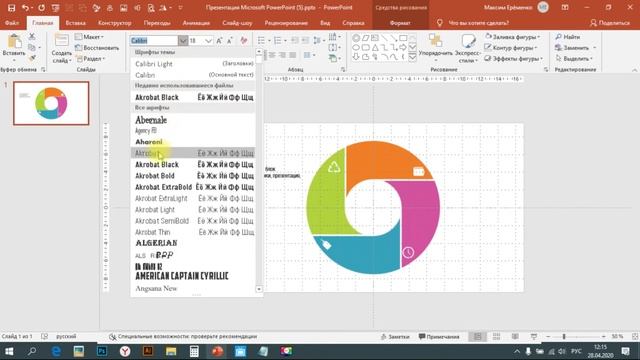Open Экспресс-стили quick styles icon
The height and width of the screenshot is (360, 640).
(x=468, y=41)
